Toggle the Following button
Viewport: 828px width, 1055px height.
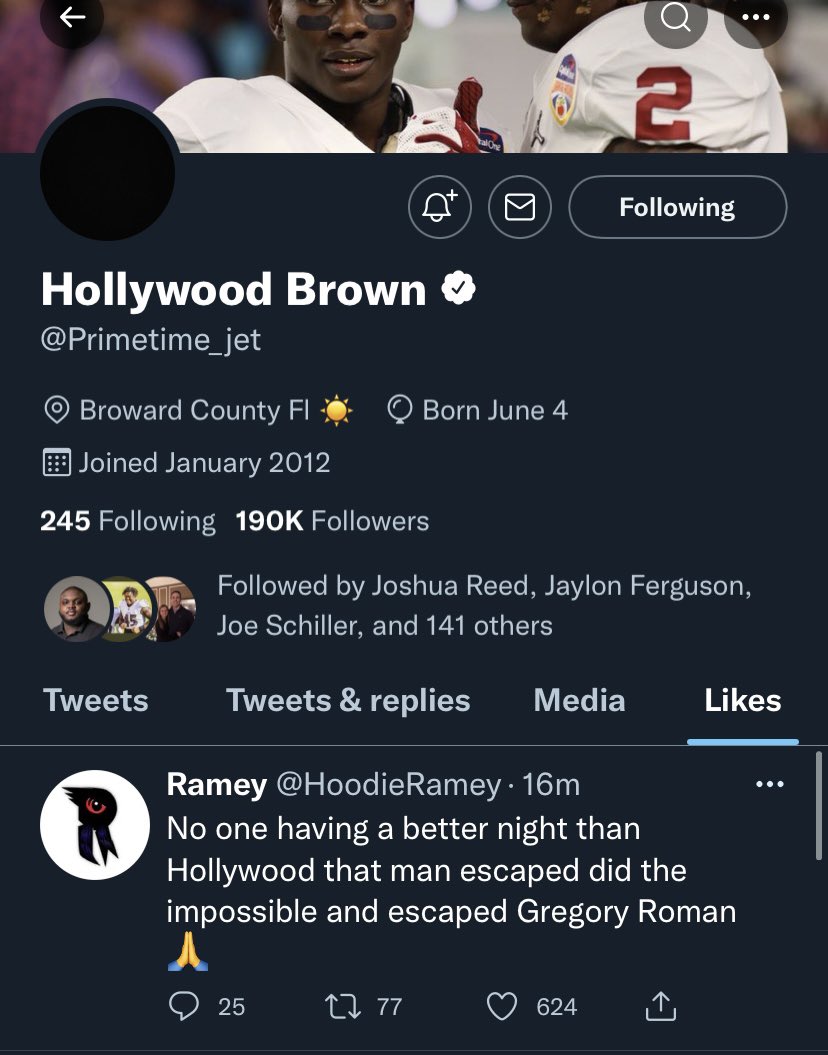click(677, 207)
